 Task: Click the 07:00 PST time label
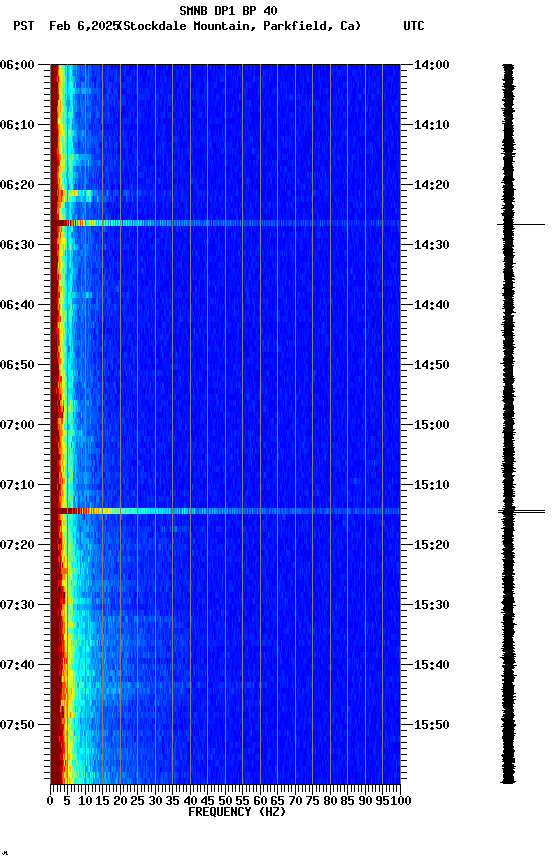click(x=18, y=425)
